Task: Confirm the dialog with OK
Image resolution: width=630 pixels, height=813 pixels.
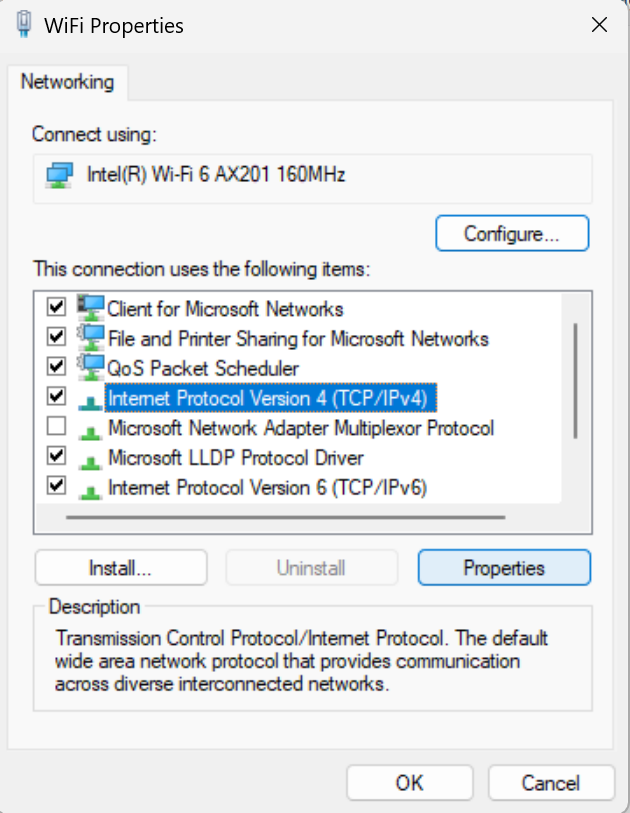Action: (409, 782)
